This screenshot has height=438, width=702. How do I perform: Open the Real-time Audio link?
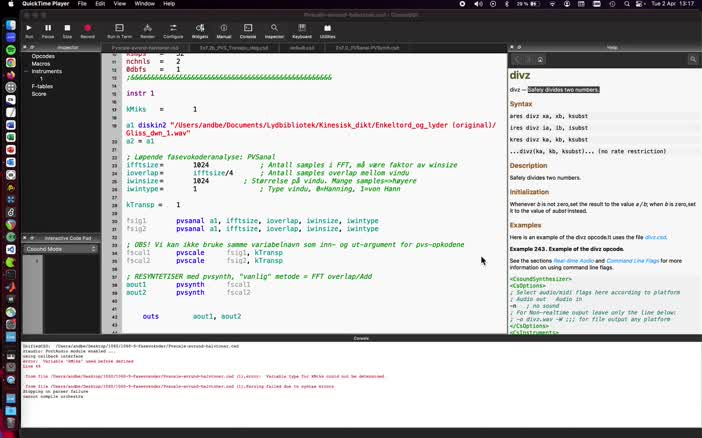click(x=574, y=261)
